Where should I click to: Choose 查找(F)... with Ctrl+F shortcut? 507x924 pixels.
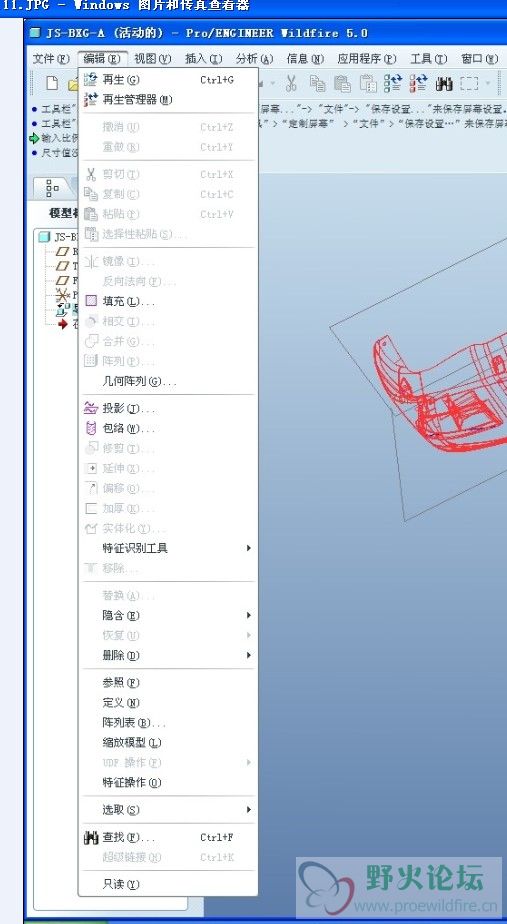tap(169, 837)
